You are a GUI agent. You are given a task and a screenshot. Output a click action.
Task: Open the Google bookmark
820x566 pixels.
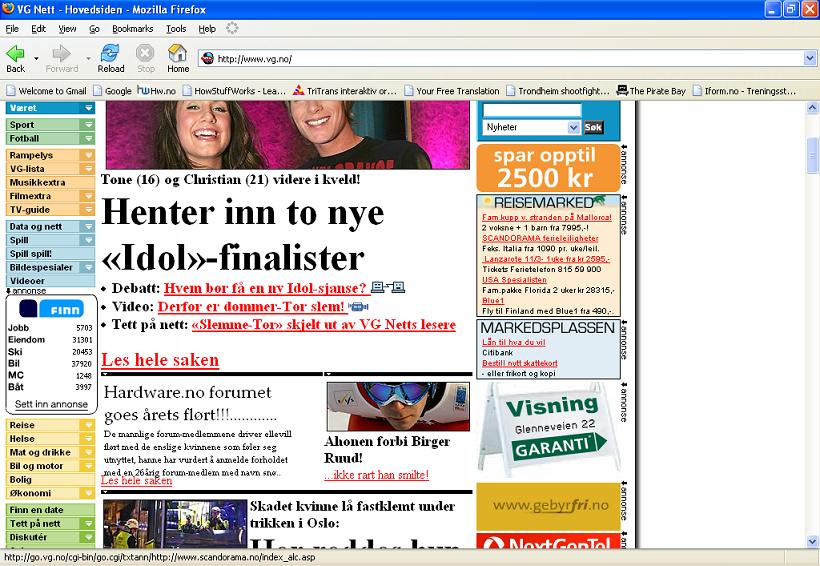pyautogui.click(x=112, y=91)
